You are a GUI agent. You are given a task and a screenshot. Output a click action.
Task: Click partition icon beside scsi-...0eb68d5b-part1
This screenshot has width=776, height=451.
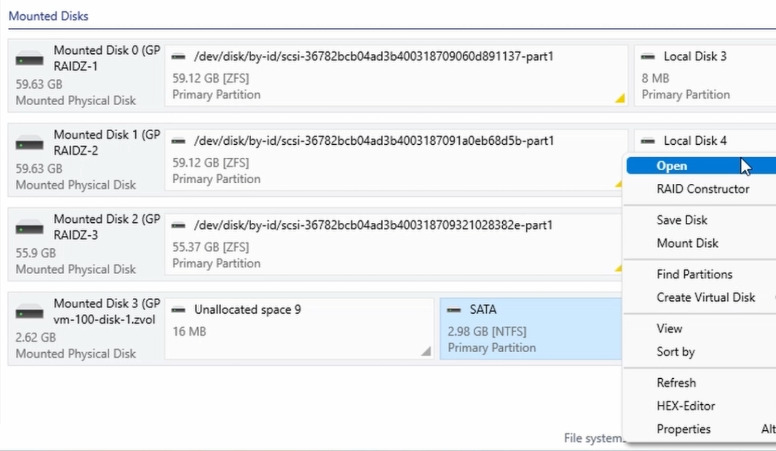[x=178, y=141]
